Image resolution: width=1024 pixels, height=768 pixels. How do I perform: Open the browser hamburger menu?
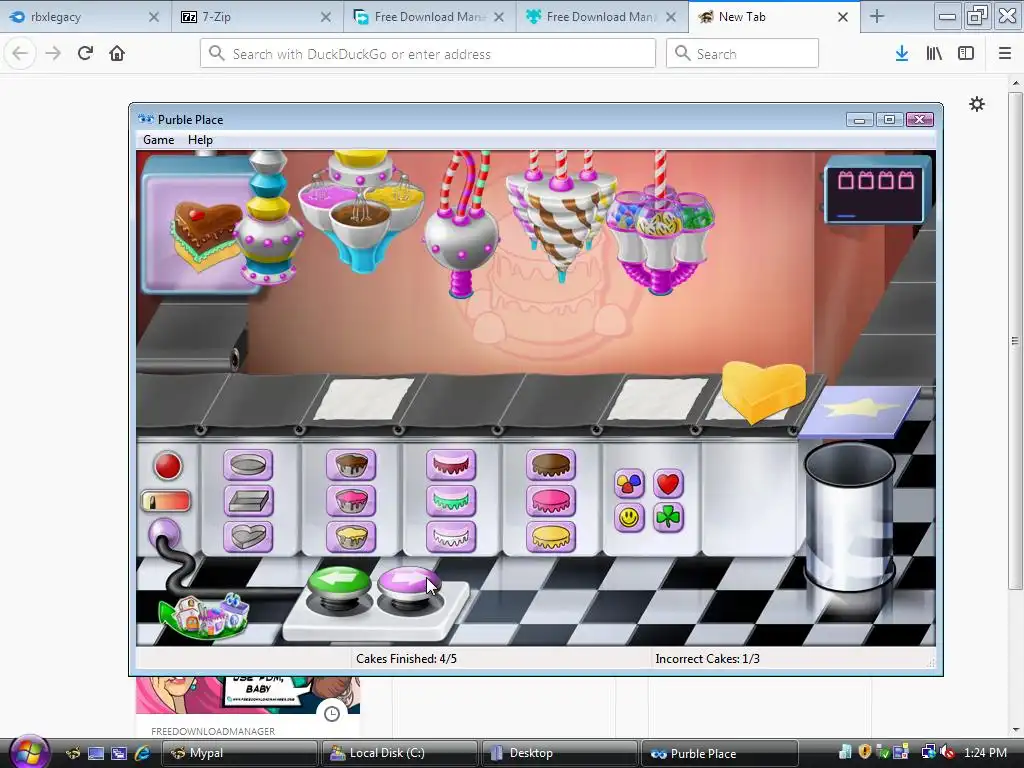pyautogui.click(x=1005, y=54)
